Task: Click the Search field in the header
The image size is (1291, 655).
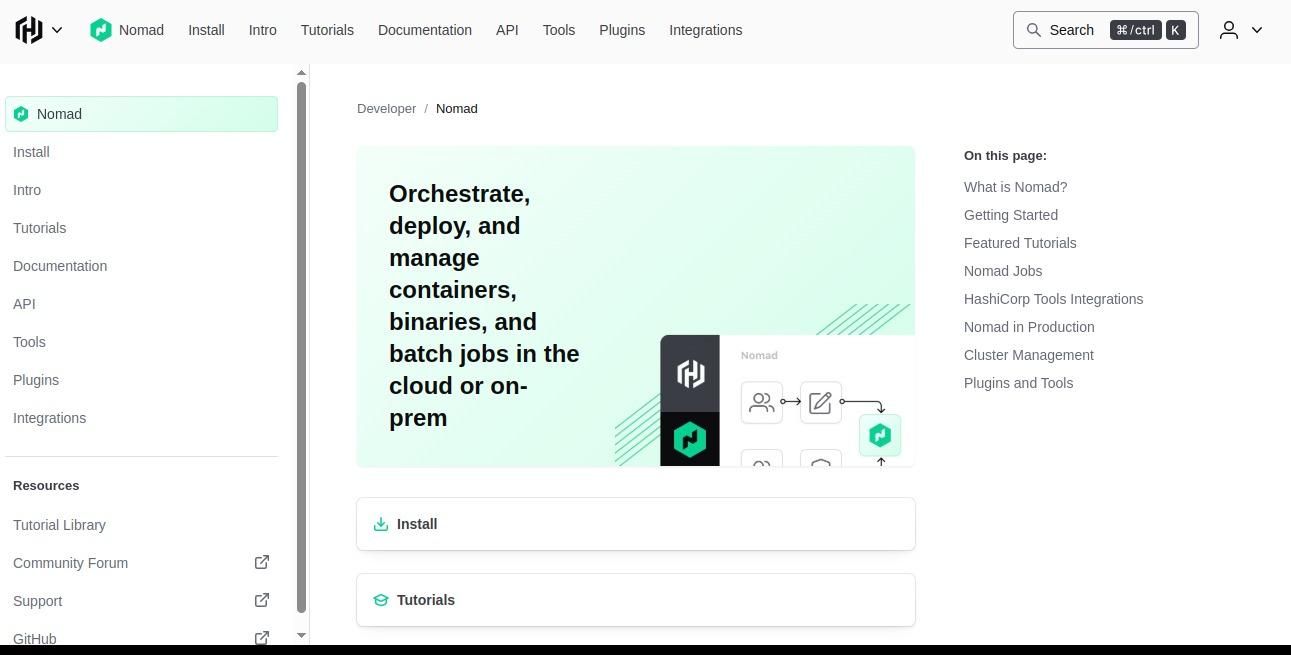Action: [1105, 30]
